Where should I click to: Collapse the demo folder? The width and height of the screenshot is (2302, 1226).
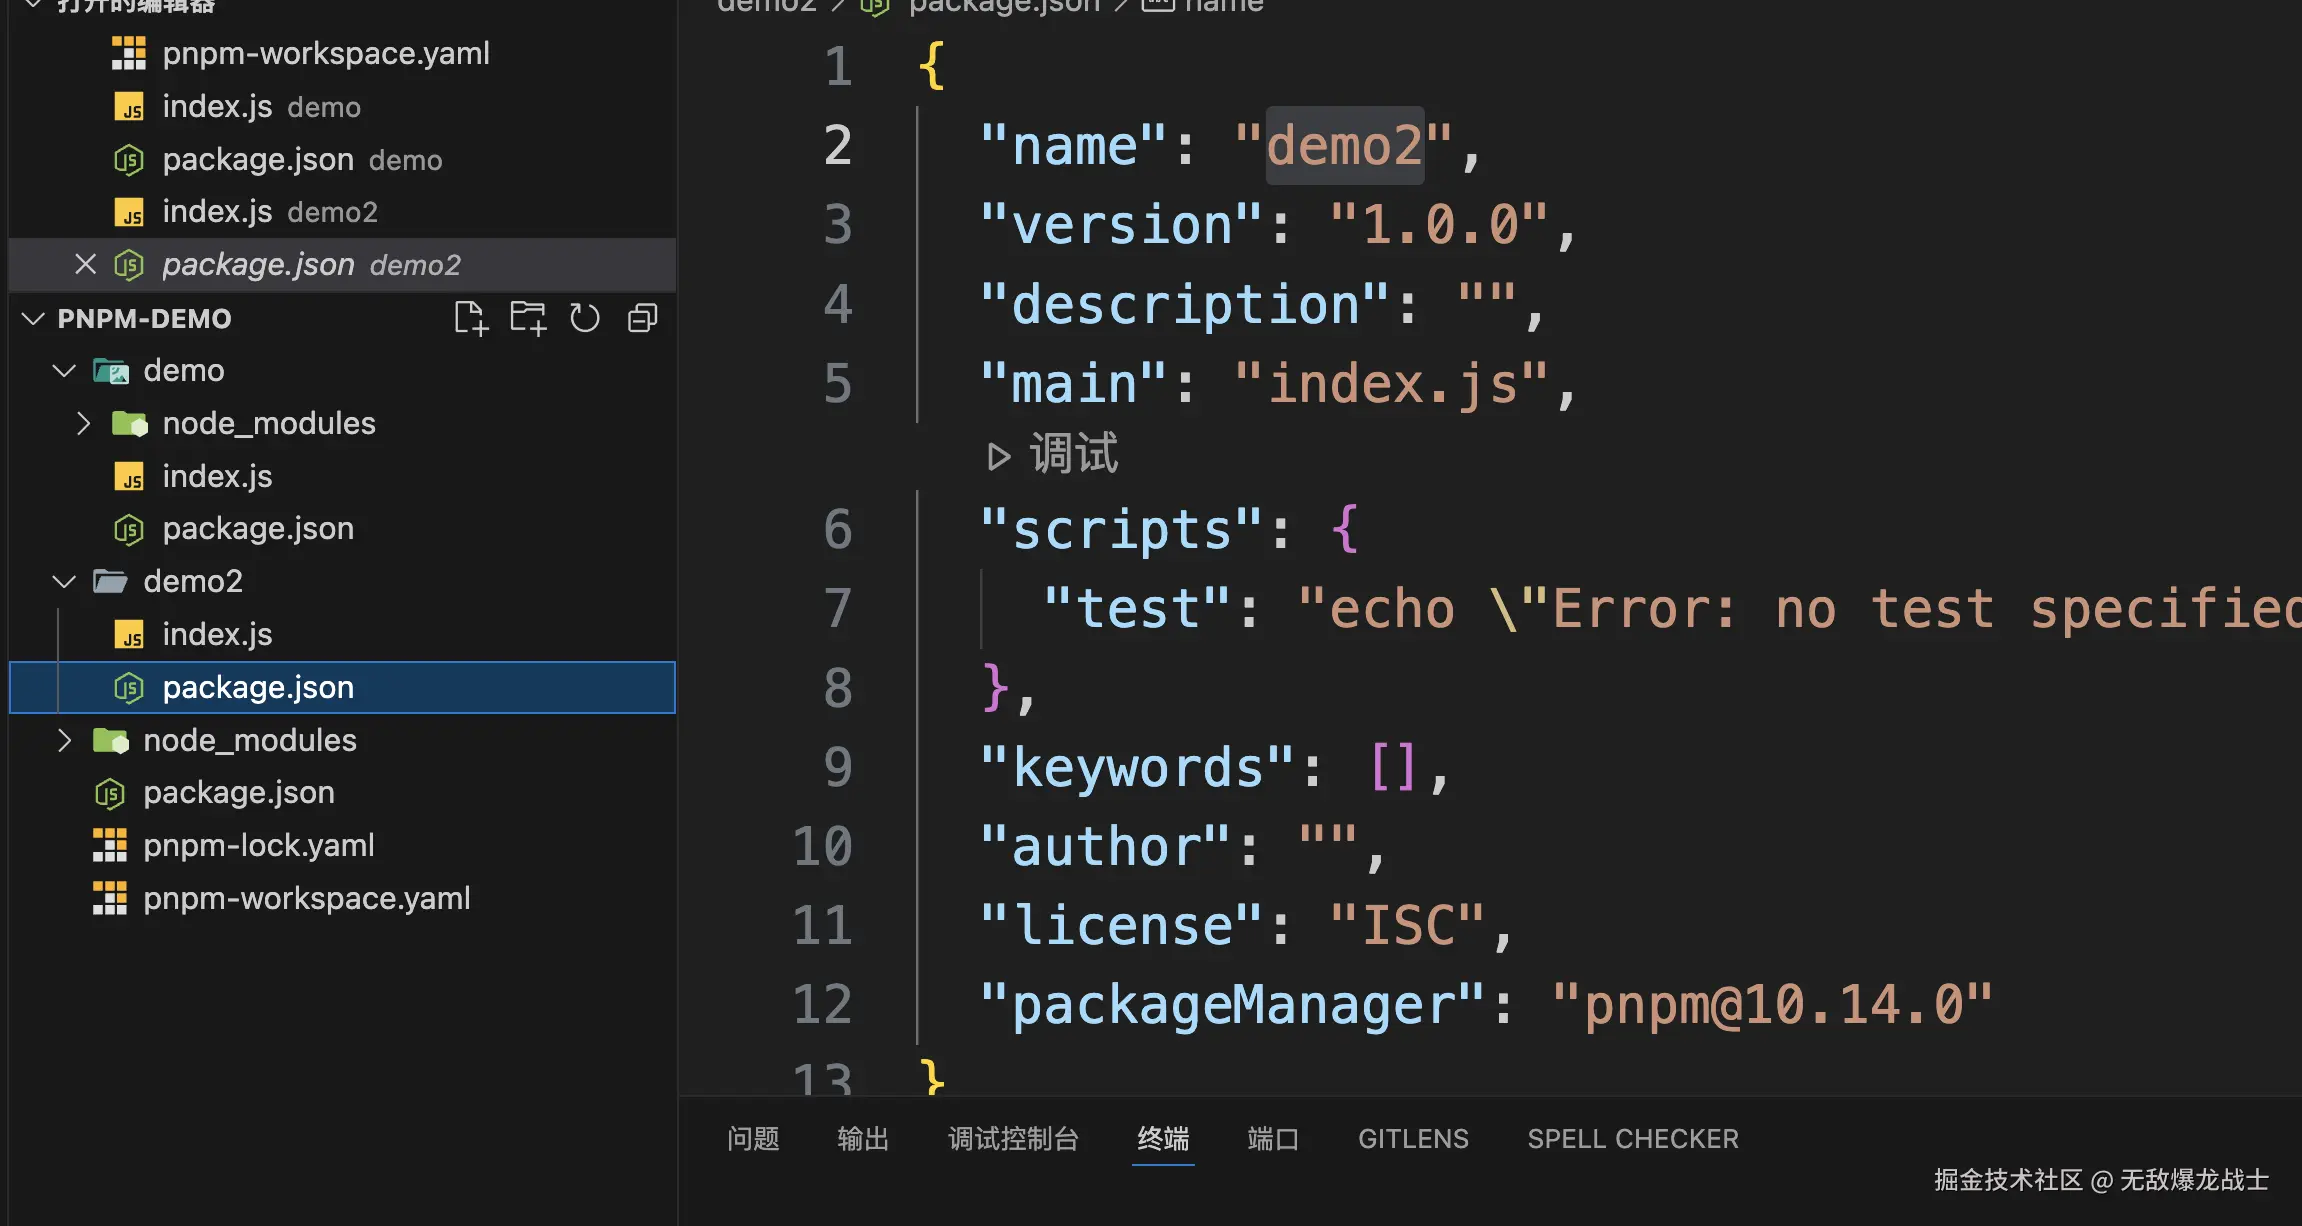pos(64,370)
